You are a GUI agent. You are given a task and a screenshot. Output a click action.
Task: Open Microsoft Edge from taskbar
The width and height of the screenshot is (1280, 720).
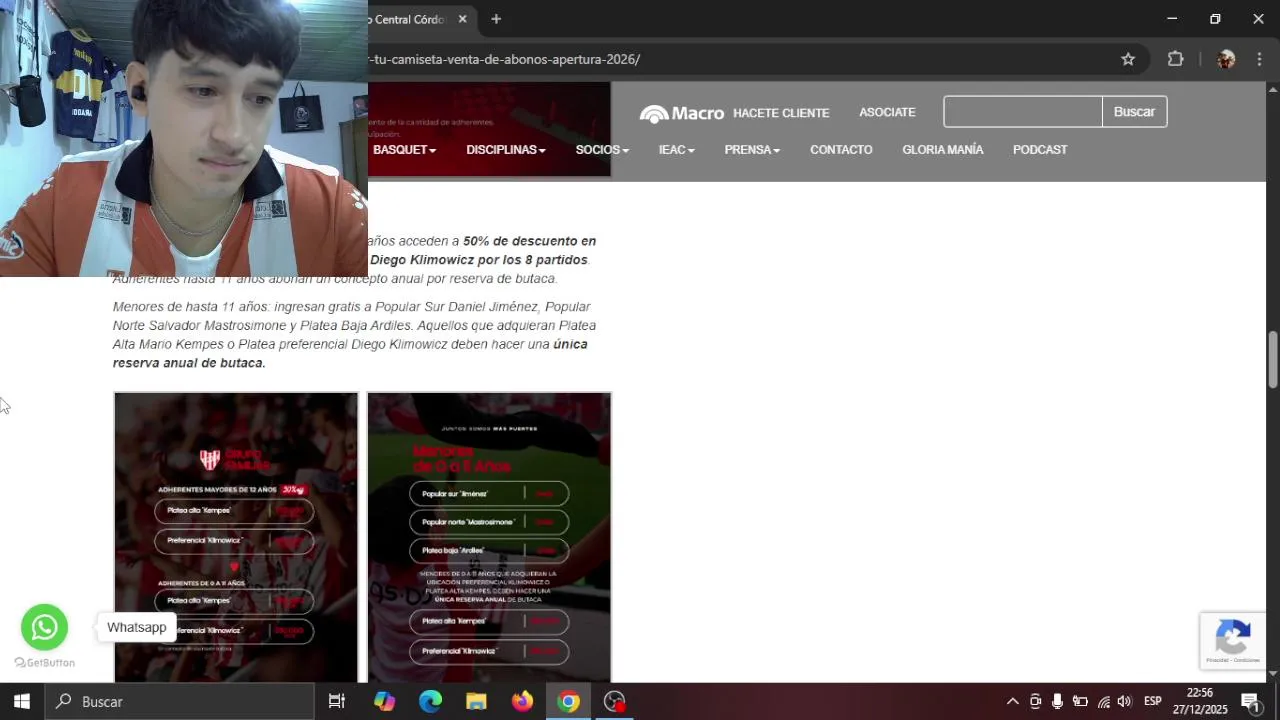click(431, 702)
